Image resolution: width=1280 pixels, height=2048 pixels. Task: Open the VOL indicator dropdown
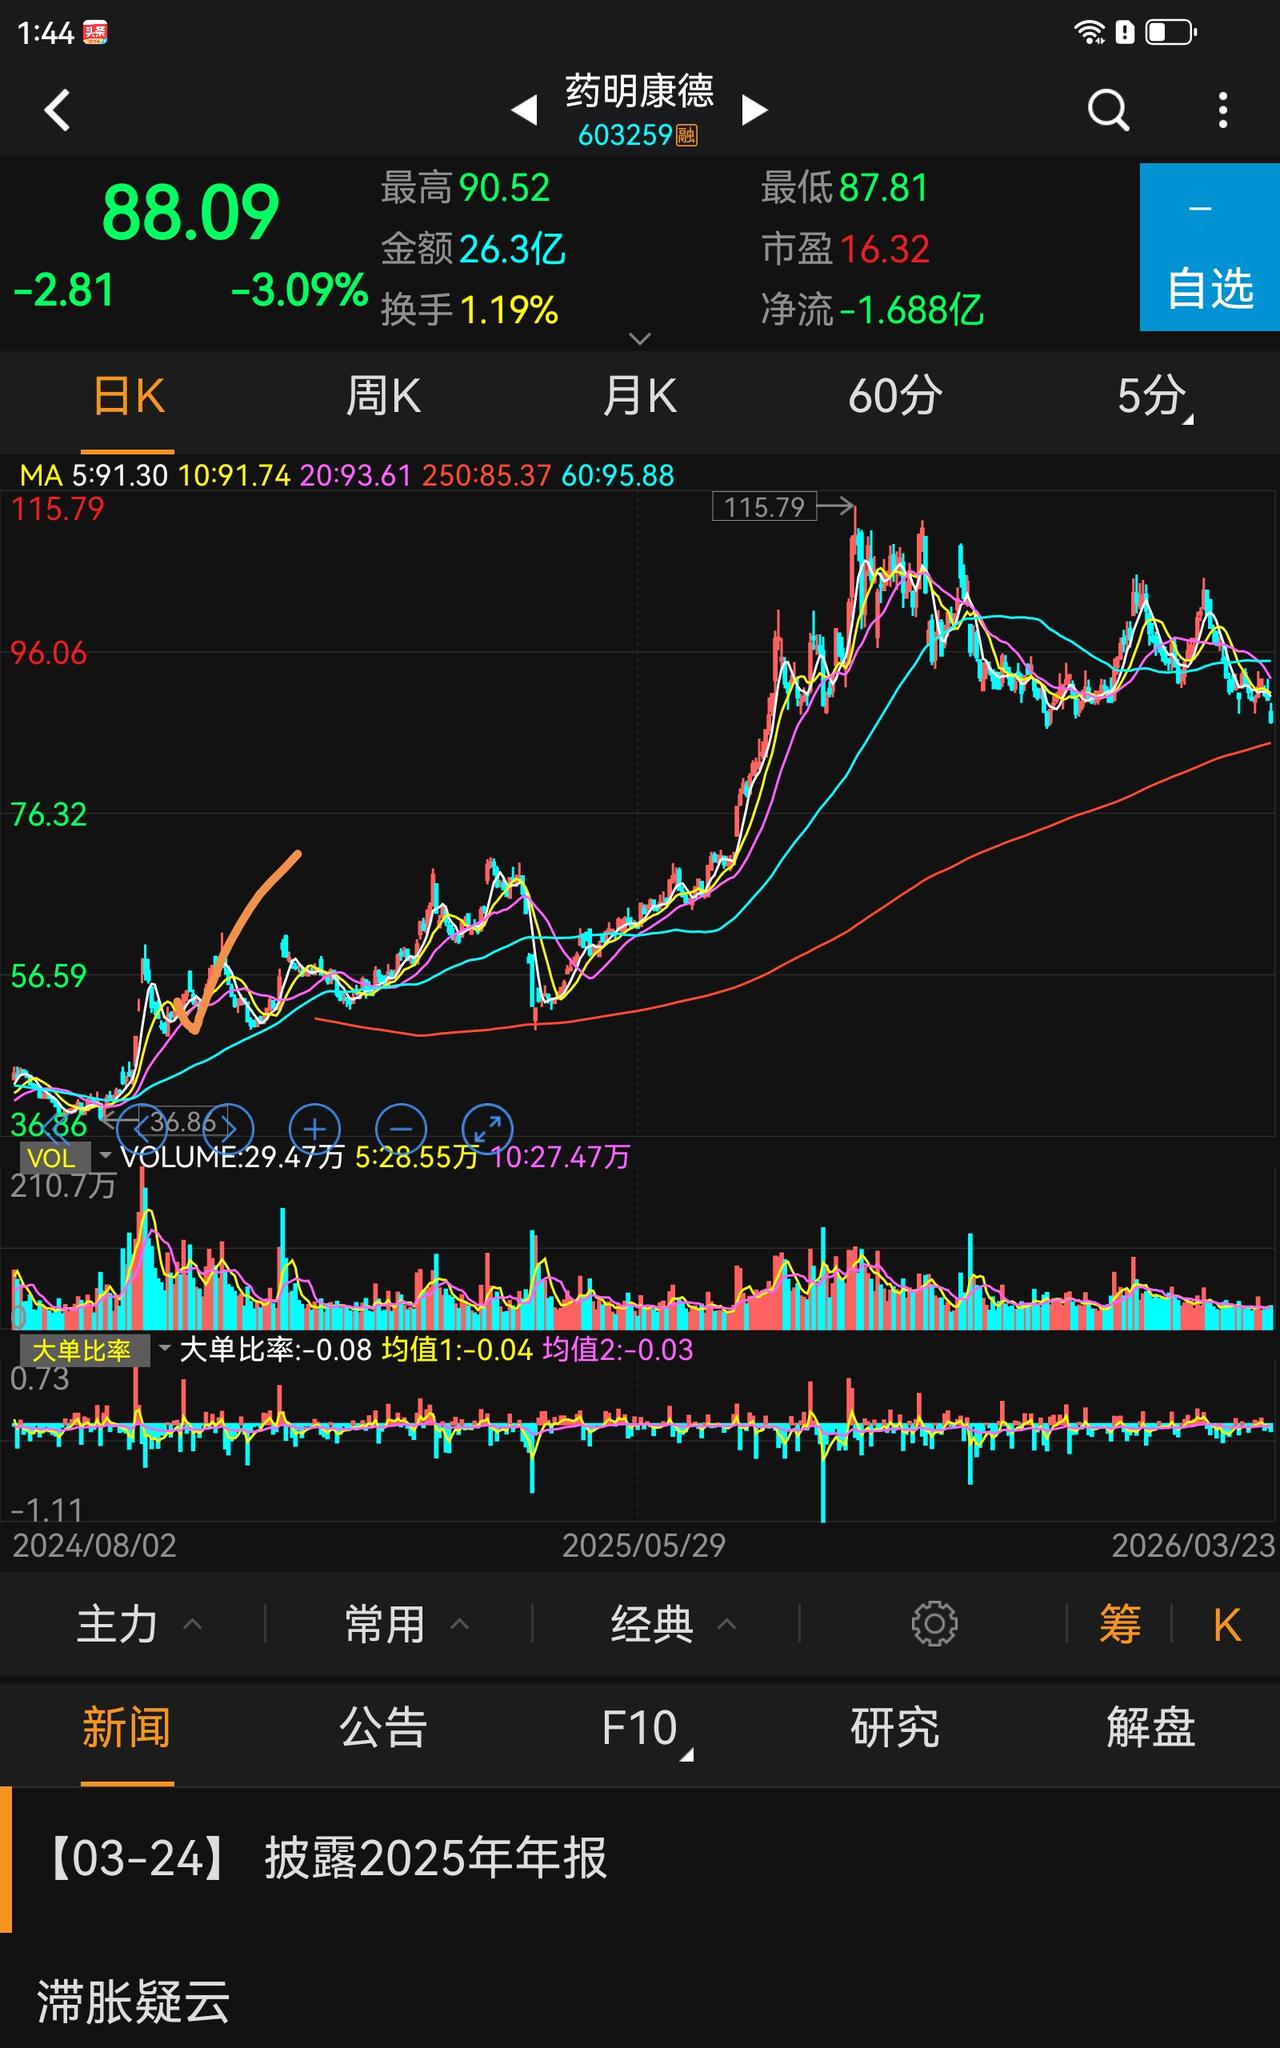65,1158
